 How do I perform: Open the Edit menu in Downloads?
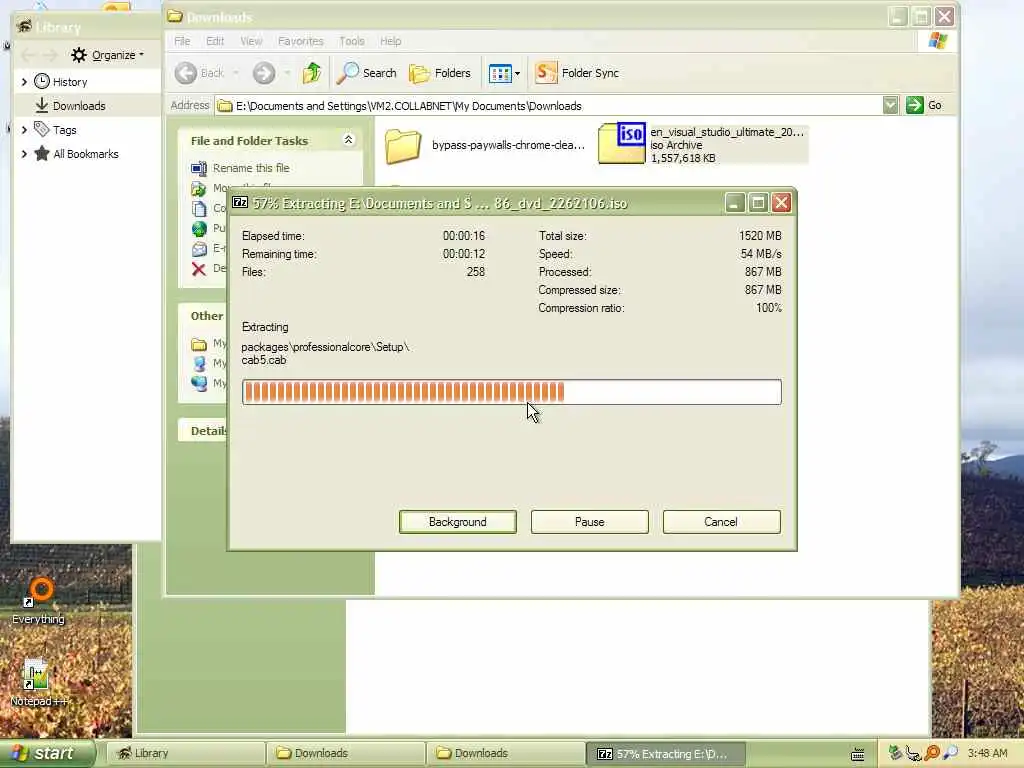coord(215,41)
